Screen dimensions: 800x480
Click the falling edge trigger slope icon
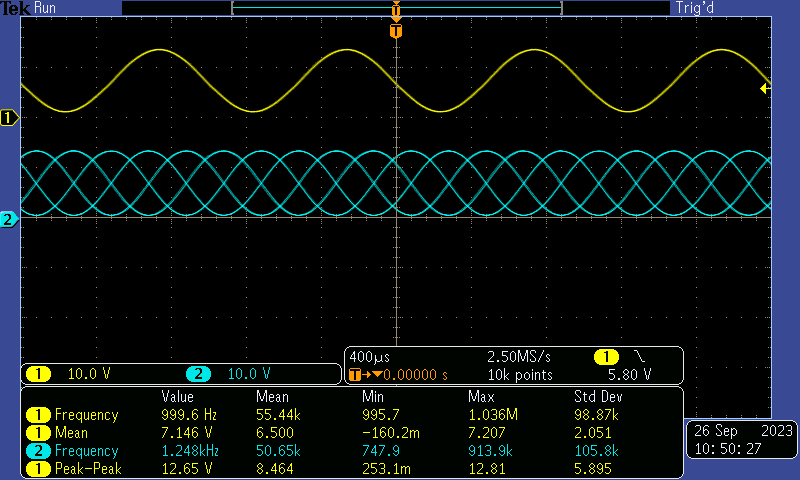pyautogui.click(x=639, y=356)
